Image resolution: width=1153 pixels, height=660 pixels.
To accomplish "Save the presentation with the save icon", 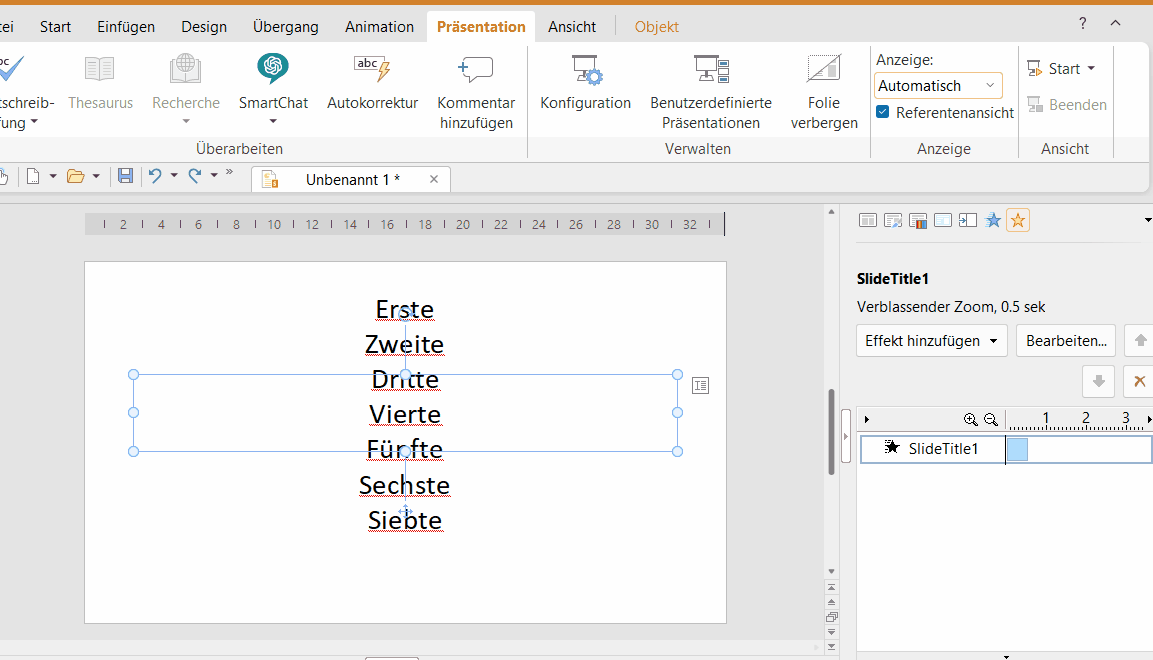I will [125, 175].
